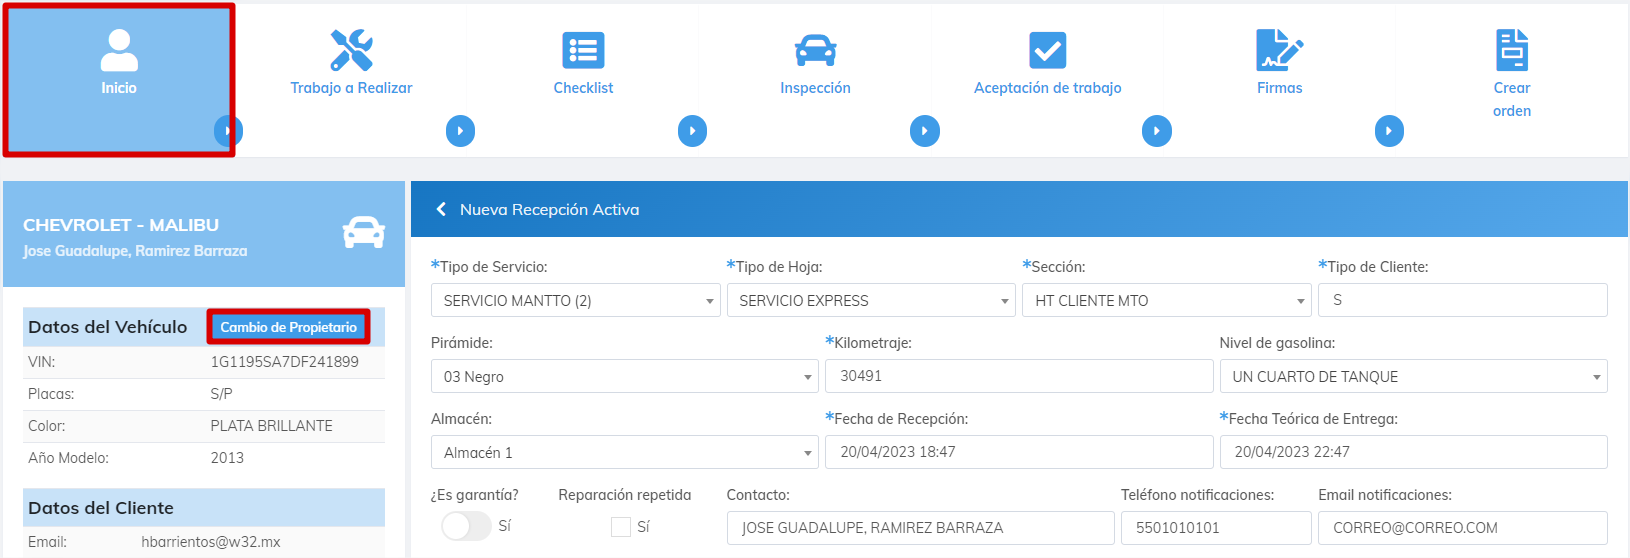This screenshot has height=558, width=1630.
Task: Click the arrow button after Trabajo a Realizar
Action: click(x=460, y=131)
